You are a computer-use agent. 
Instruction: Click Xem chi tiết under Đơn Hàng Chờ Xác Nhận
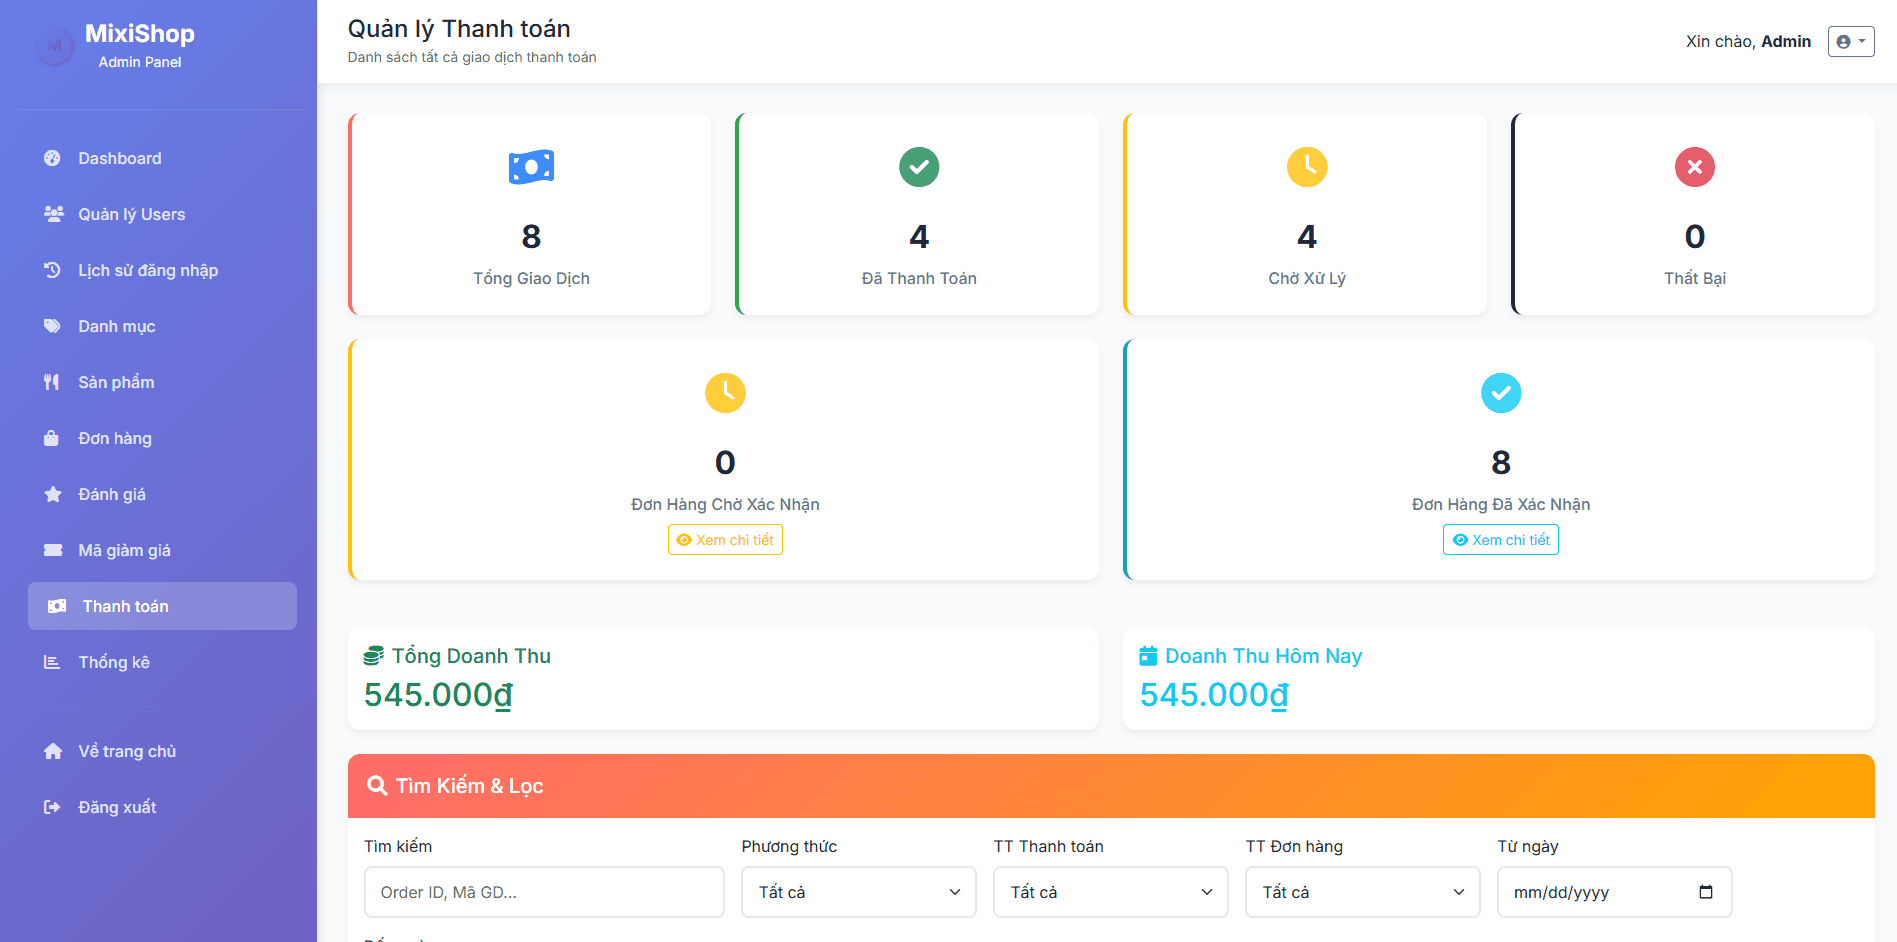(725, 540)
